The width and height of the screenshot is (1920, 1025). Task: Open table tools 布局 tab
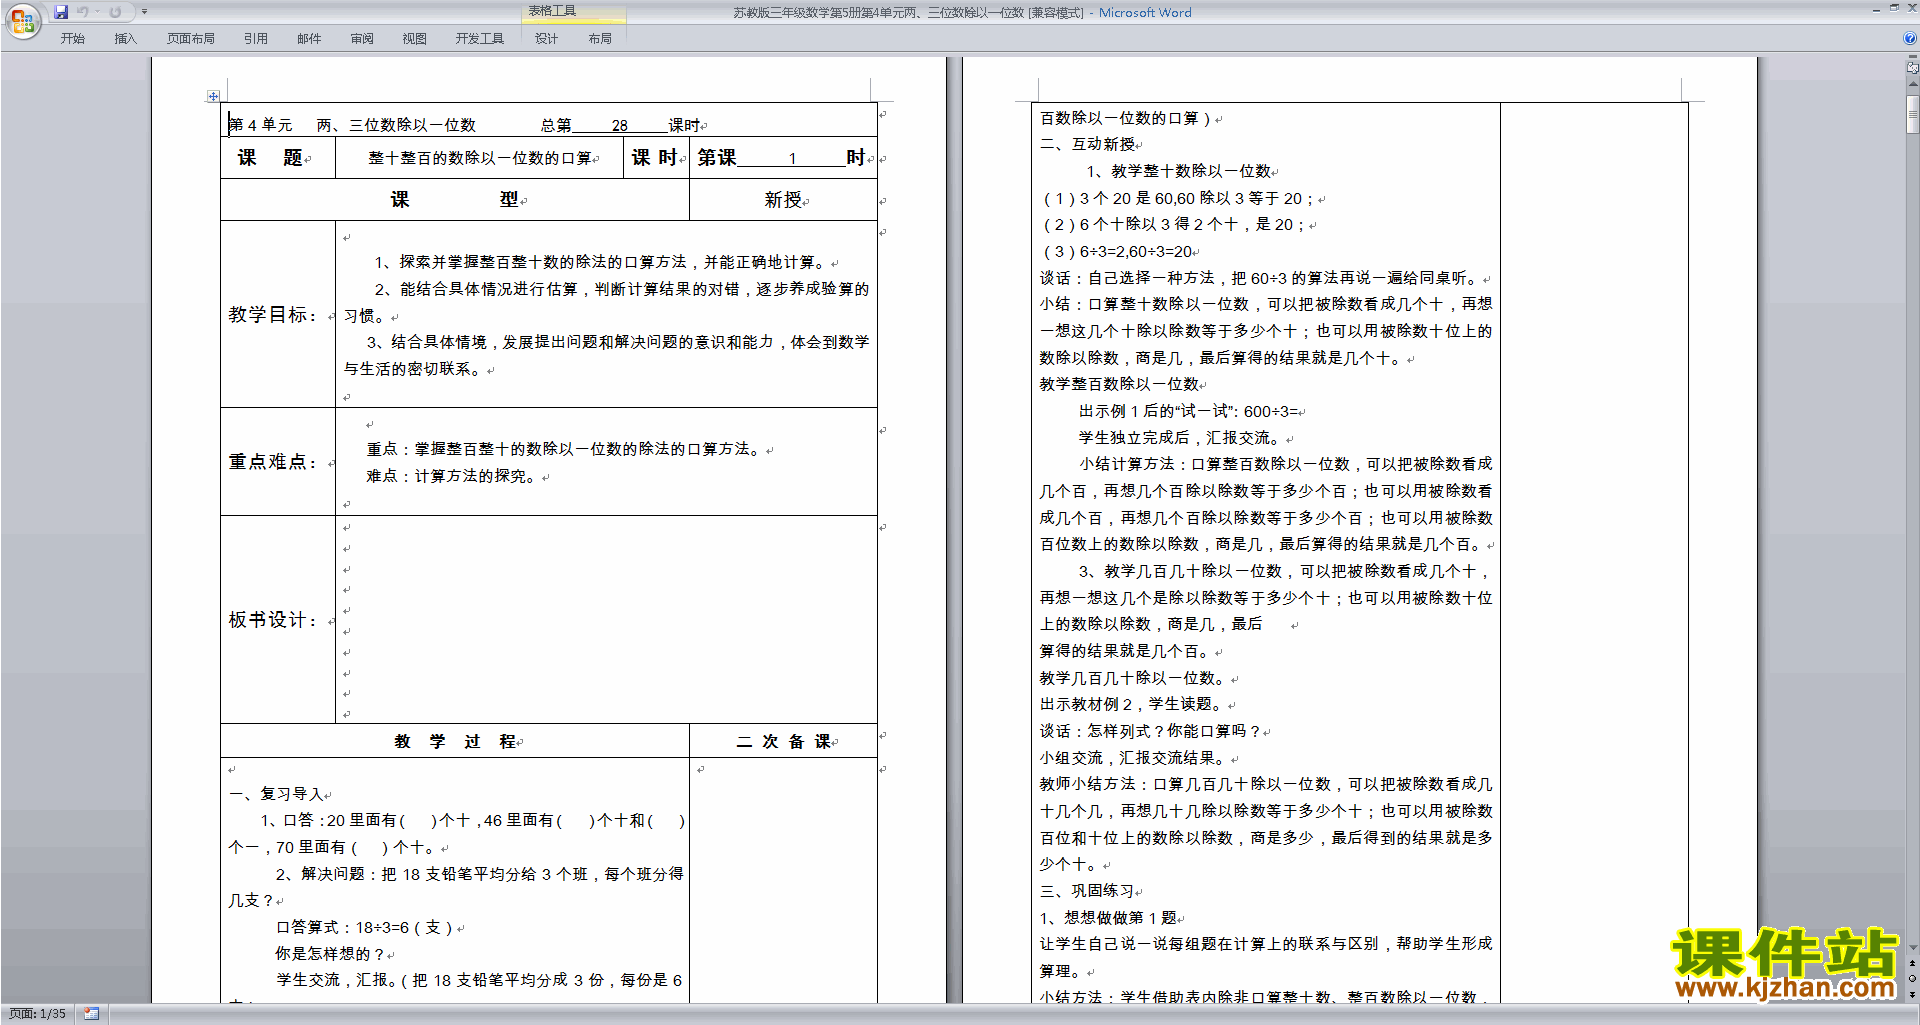click(600, 39)
